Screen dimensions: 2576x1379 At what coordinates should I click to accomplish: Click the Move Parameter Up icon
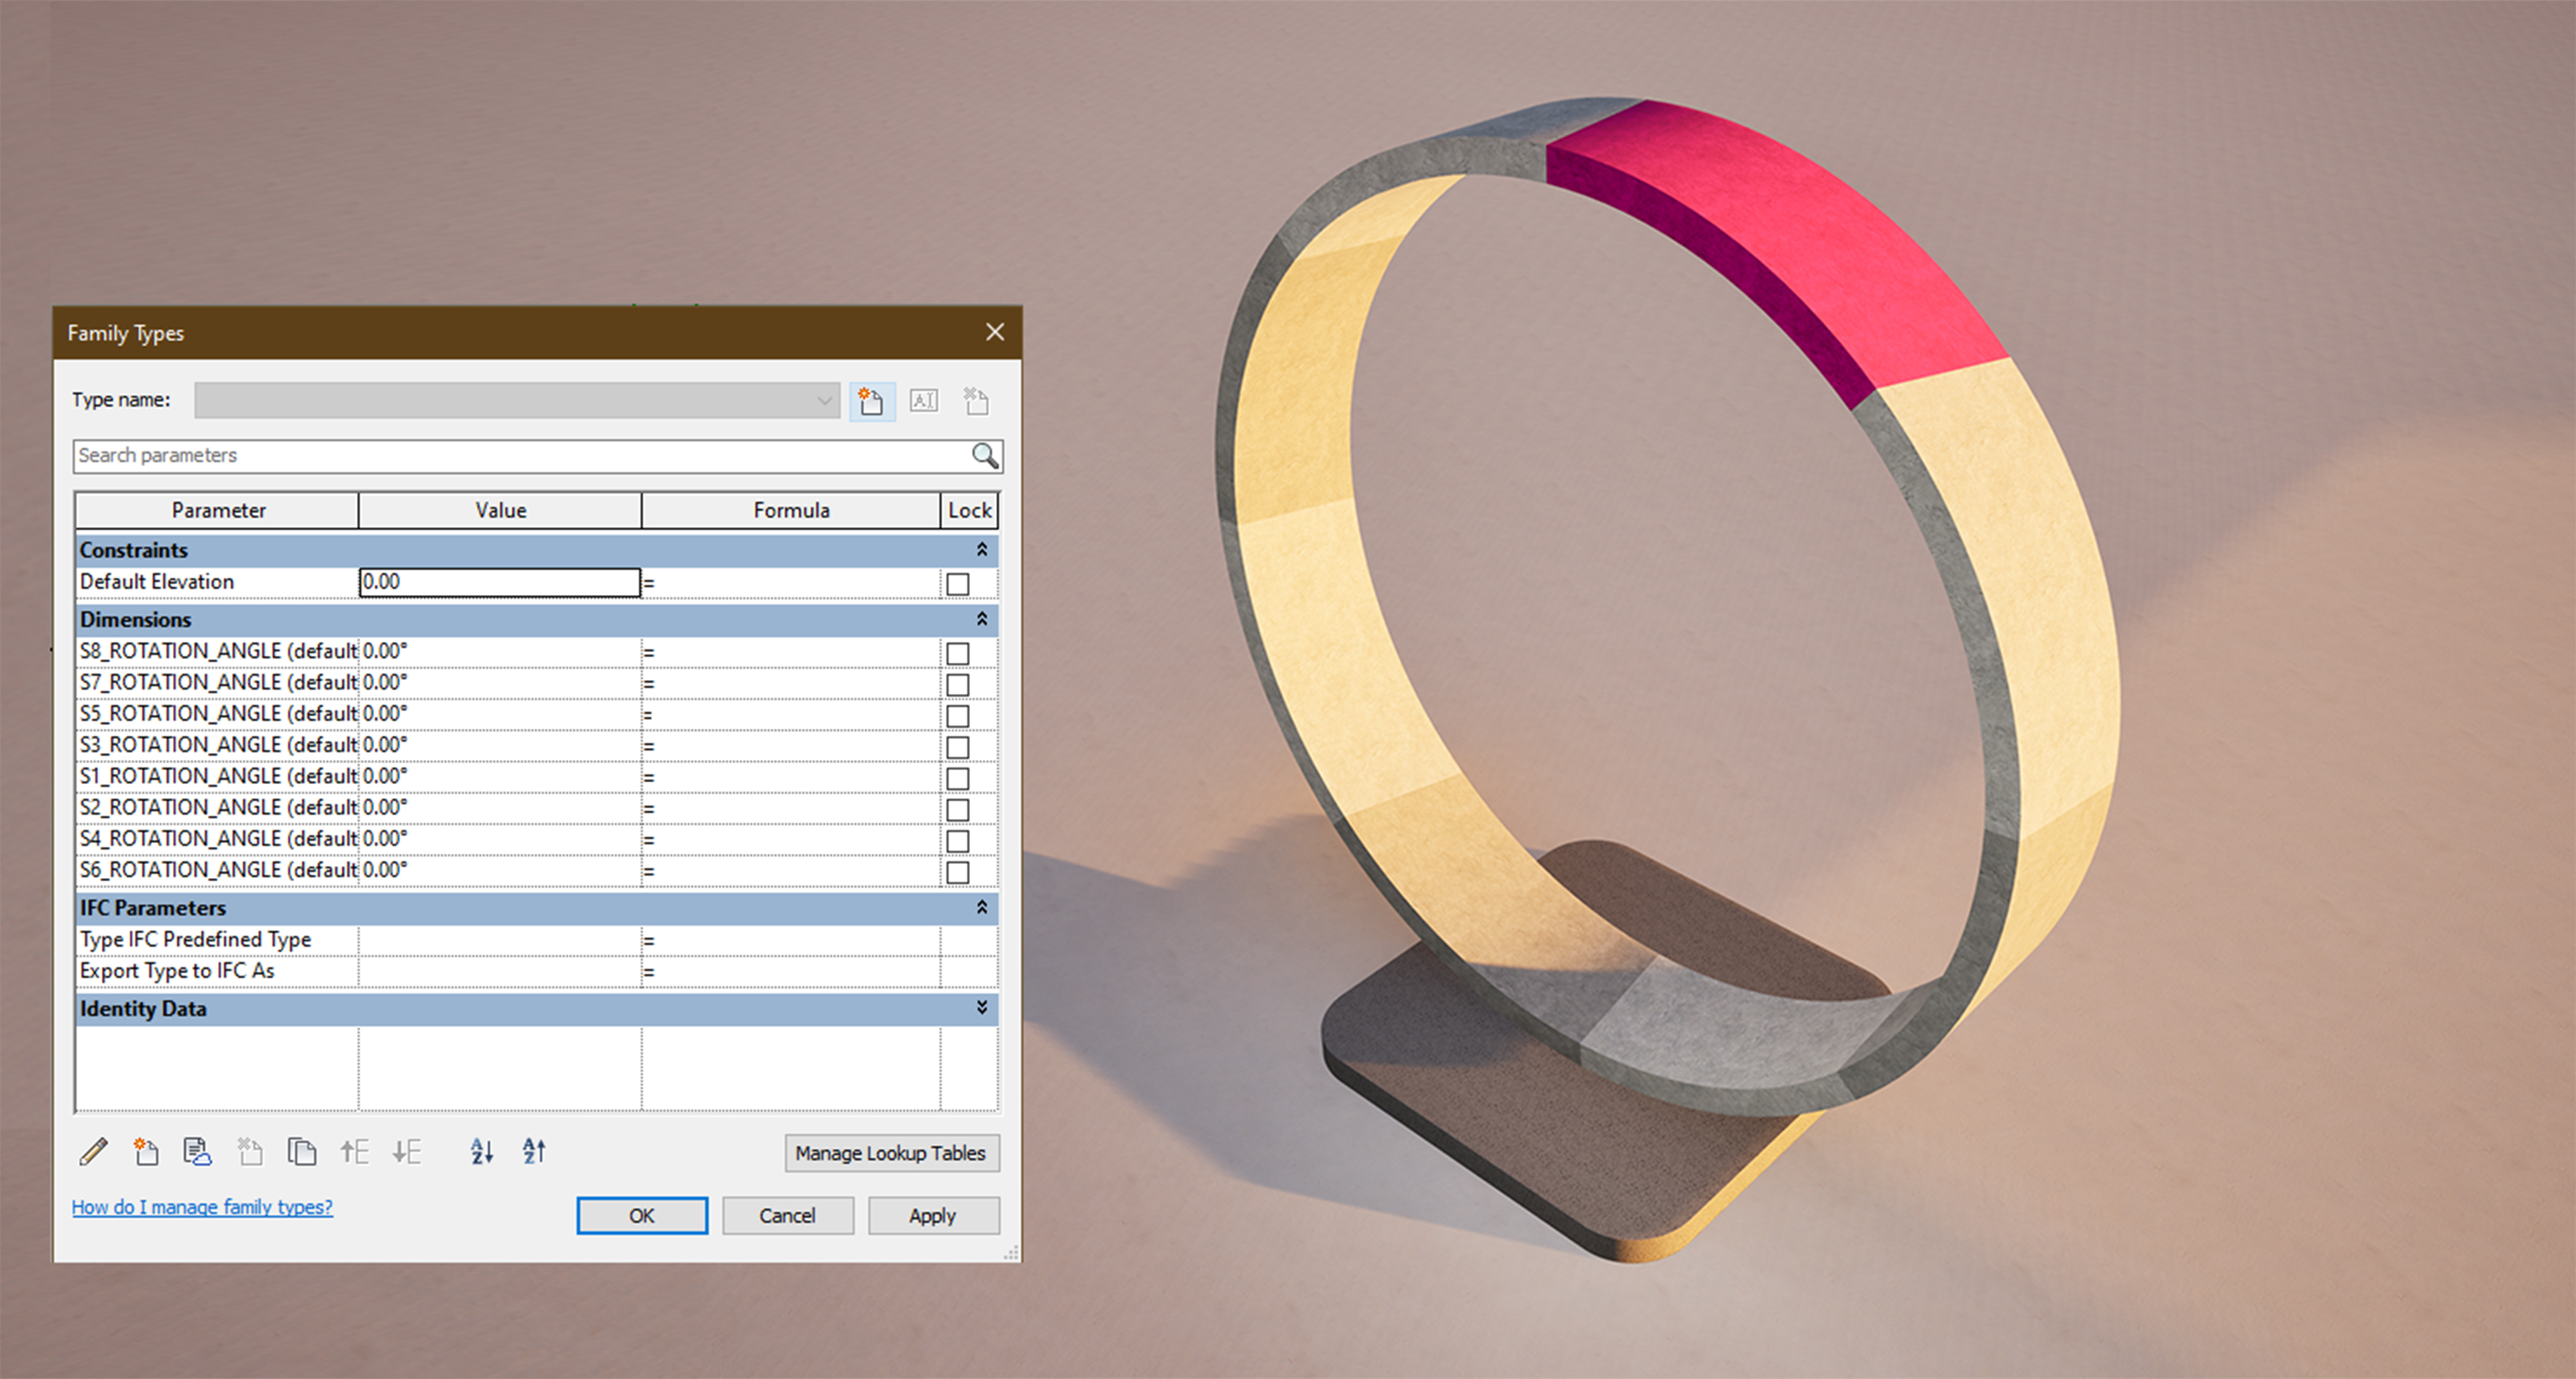(355, 1152)
